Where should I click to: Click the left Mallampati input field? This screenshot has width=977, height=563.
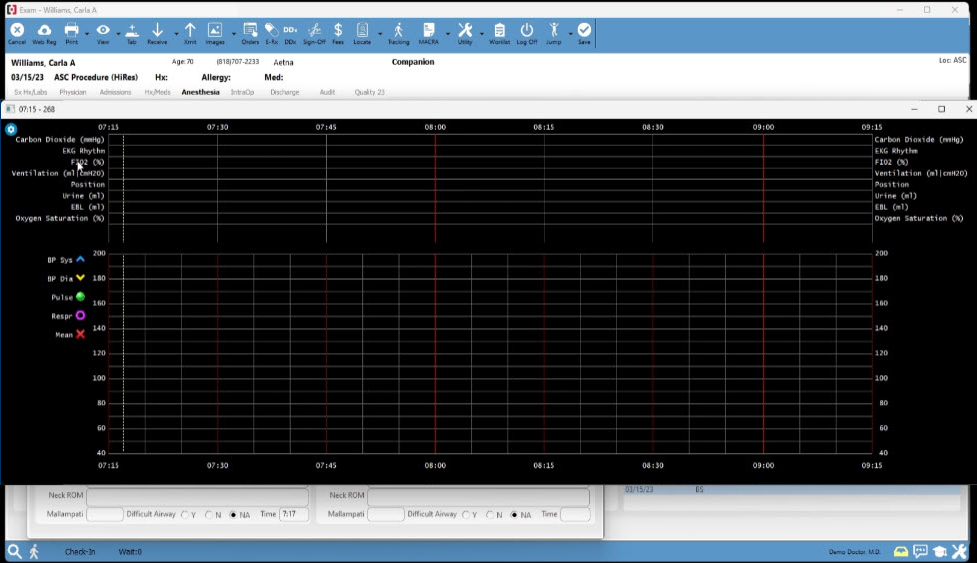coord(104,514)
